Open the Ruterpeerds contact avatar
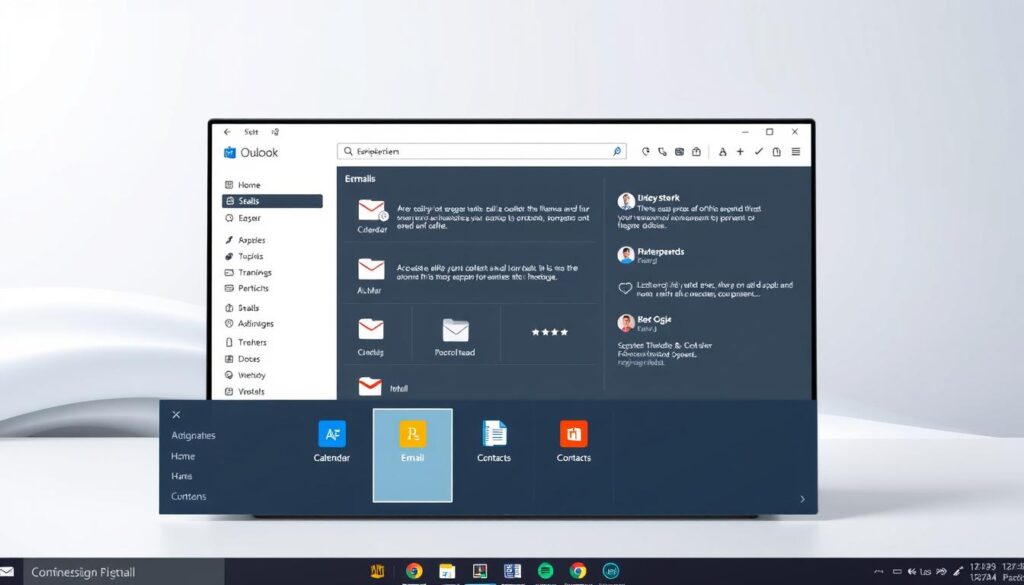This screenshot has width=1024, height=585. (x=626, y=255)
